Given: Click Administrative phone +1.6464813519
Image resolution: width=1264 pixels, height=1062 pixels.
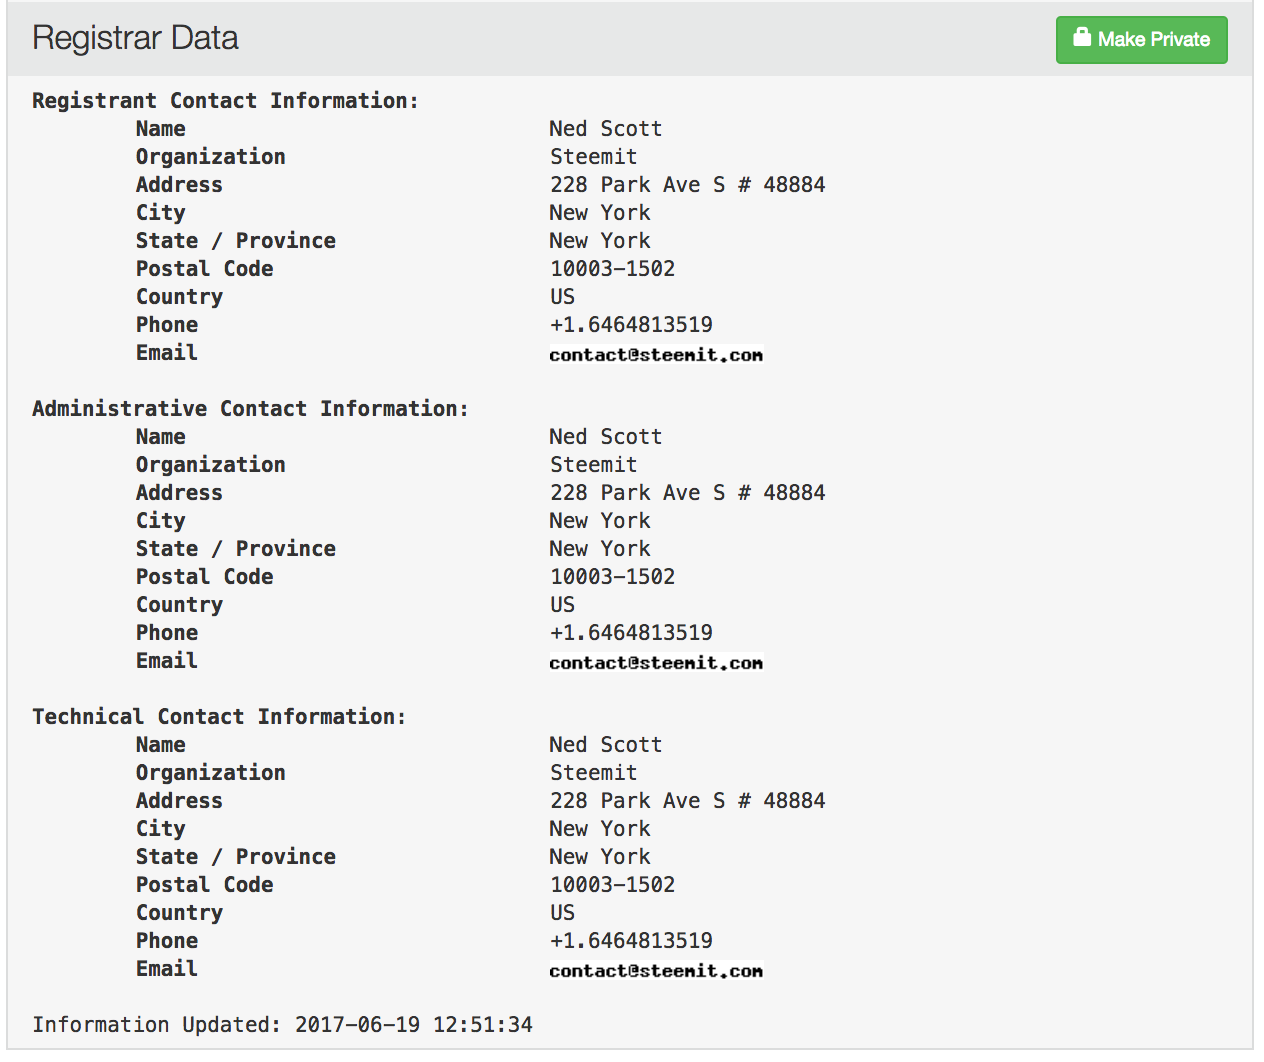Looking at the screenshot, I should pyautogui.click(x=631, y=633).
